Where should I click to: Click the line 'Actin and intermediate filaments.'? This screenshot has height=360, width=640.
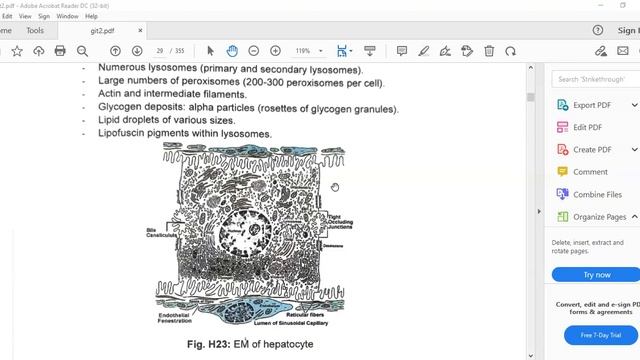coord(172,93)
